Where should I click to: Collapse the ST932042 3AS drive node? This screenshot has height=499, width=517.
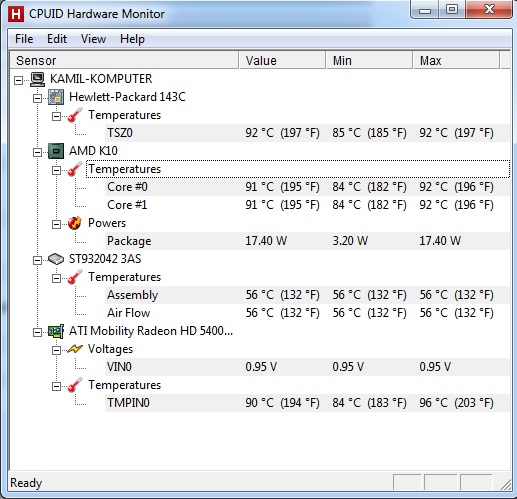coord(37,260)
